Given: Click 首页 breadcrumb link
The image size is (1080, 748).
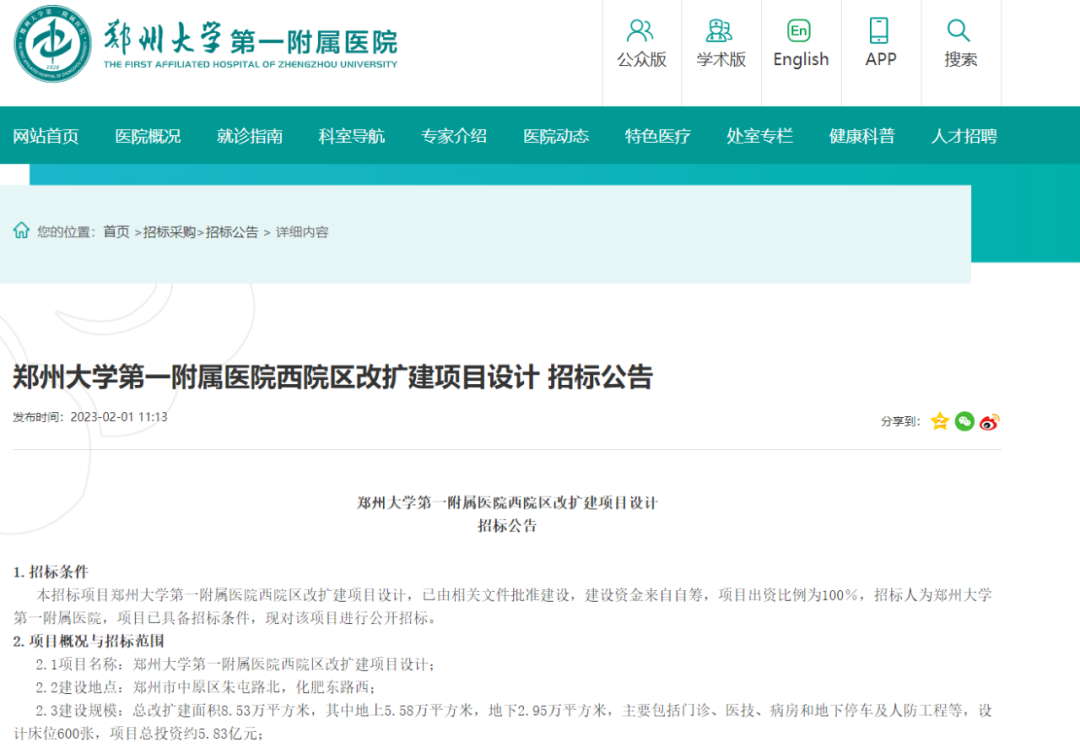Looking at the screenshot, I should click(x=116, y=232).
